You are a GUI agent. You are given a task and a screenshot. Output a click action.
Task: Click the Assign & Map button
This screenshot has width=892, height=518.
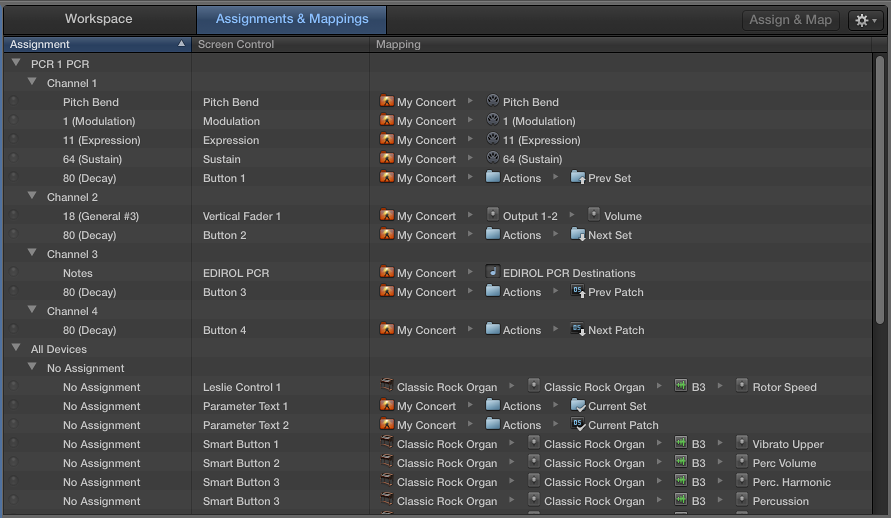coord(790,20)
